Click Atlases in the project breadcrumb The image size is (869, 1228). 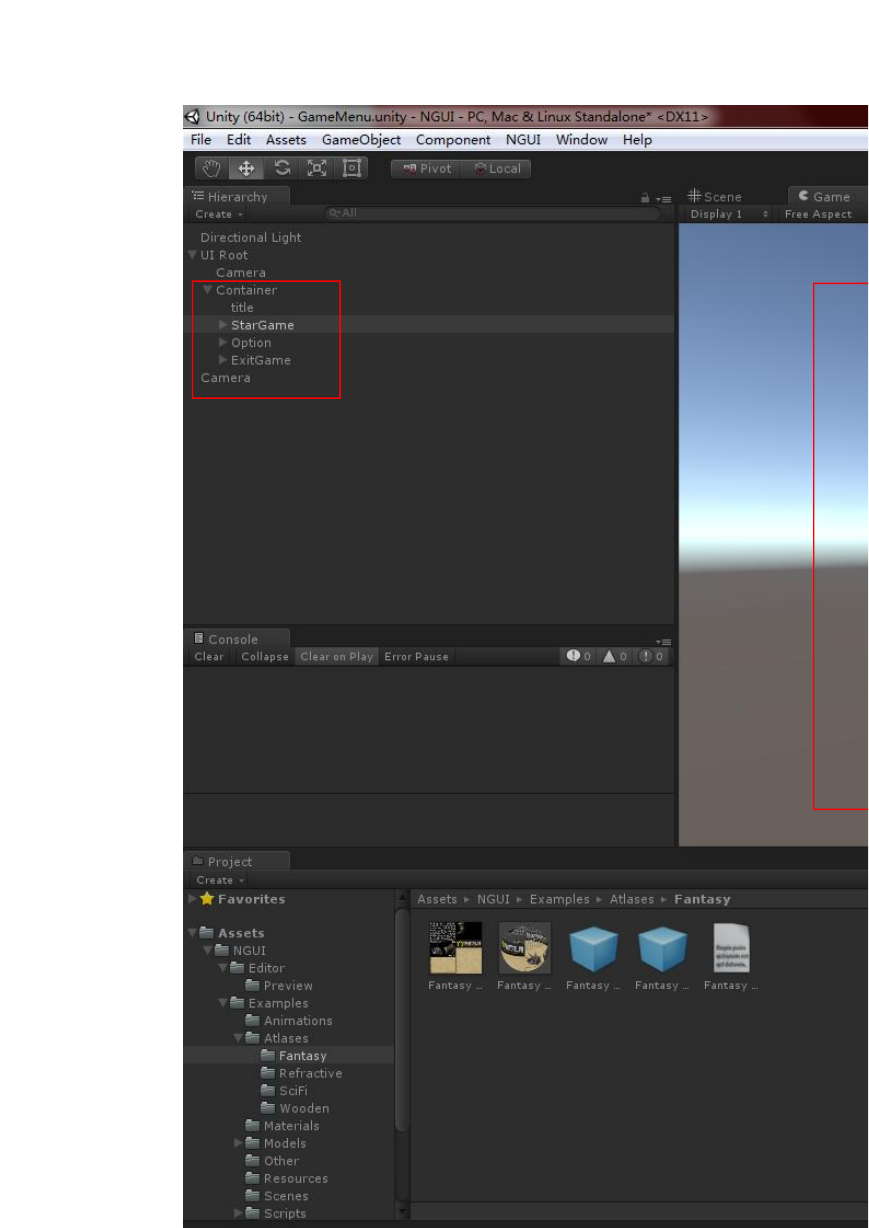pos(632,899)
